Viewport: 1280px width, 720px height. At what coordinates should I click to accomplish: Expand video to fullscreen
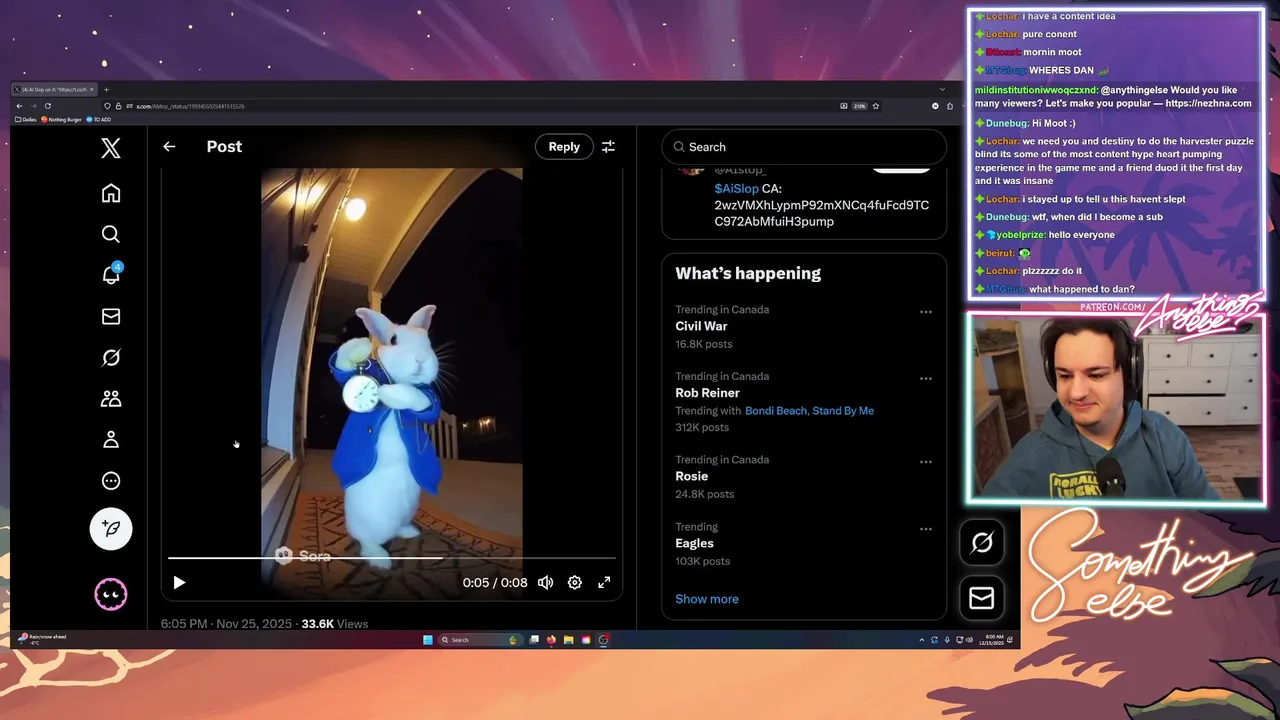[x=604, y=582]
